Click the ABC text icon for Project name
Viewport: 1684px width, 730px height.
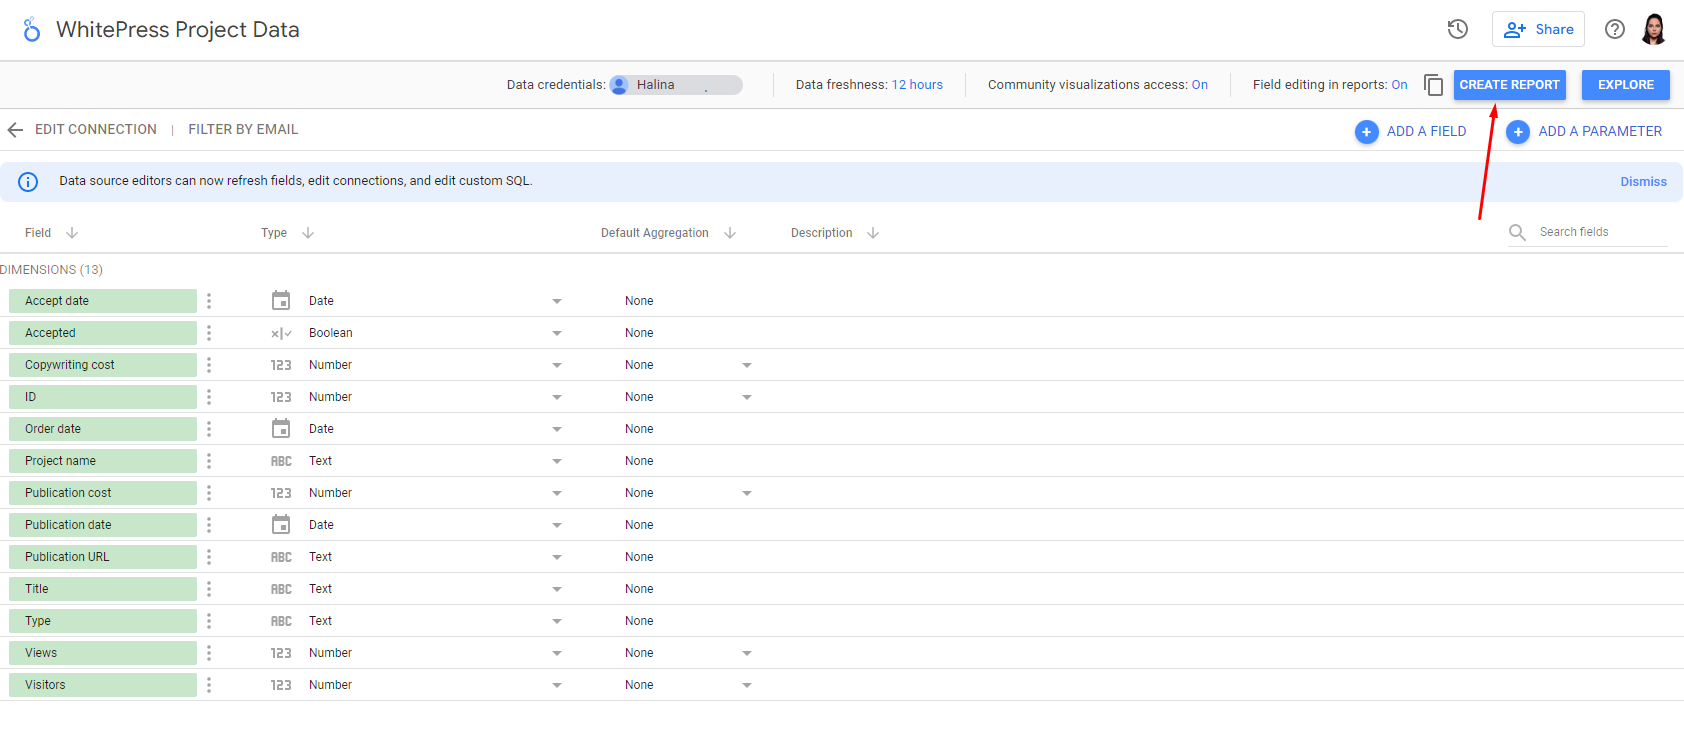click(281, 461)
